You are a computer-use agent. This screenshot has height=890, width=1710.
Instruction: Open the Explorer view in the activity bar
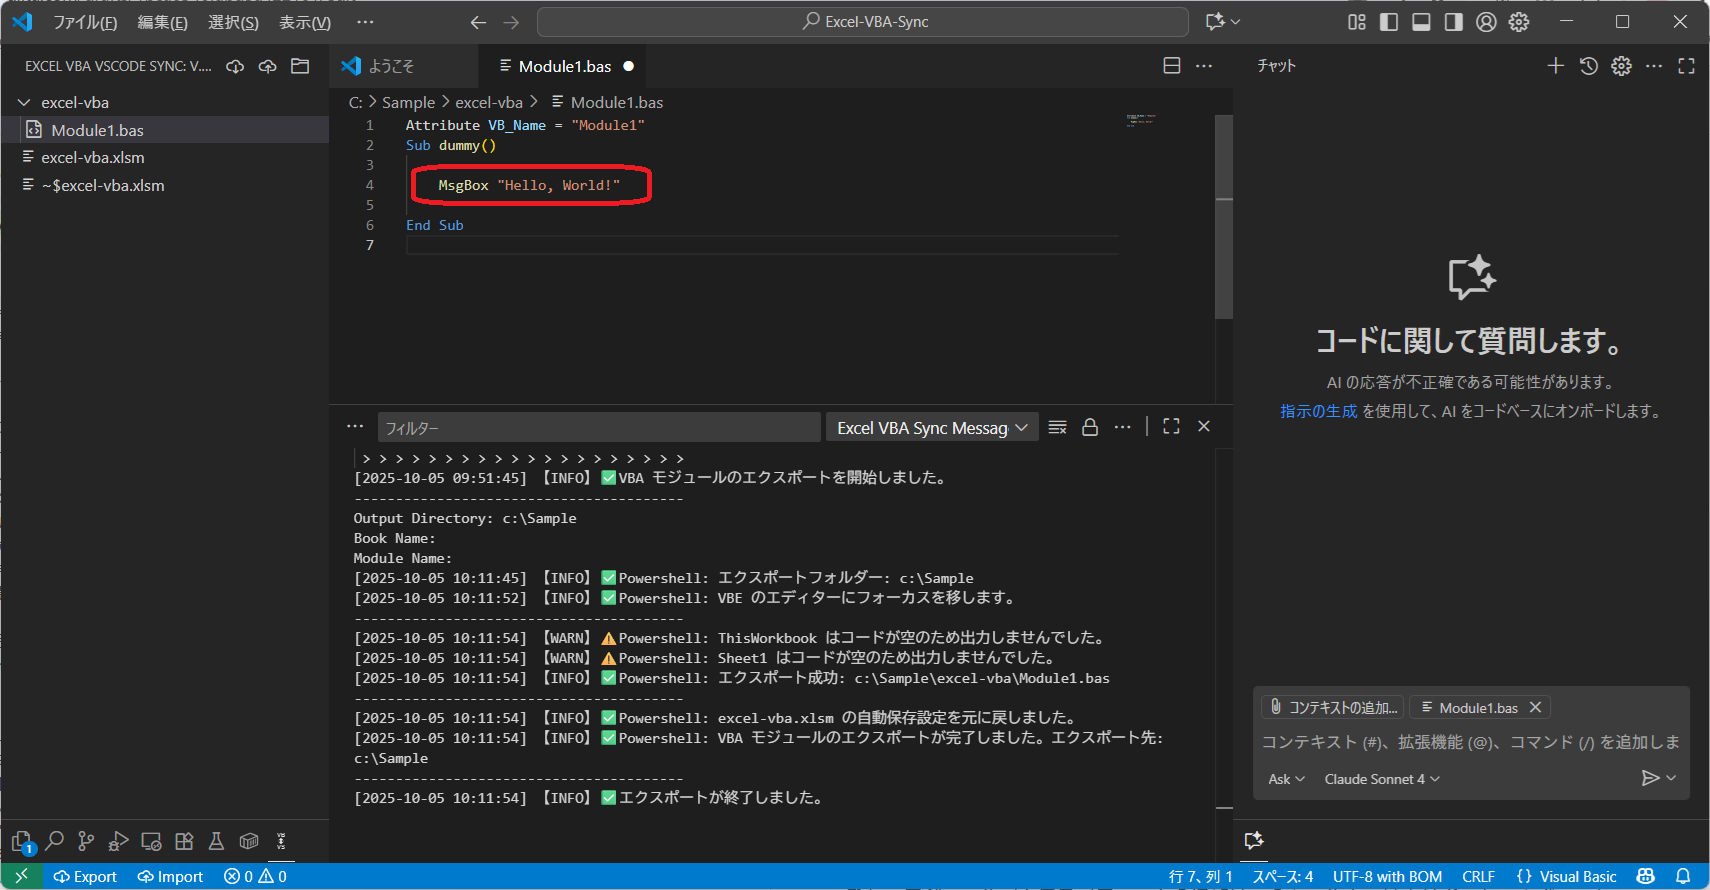(x=22, y=842)
